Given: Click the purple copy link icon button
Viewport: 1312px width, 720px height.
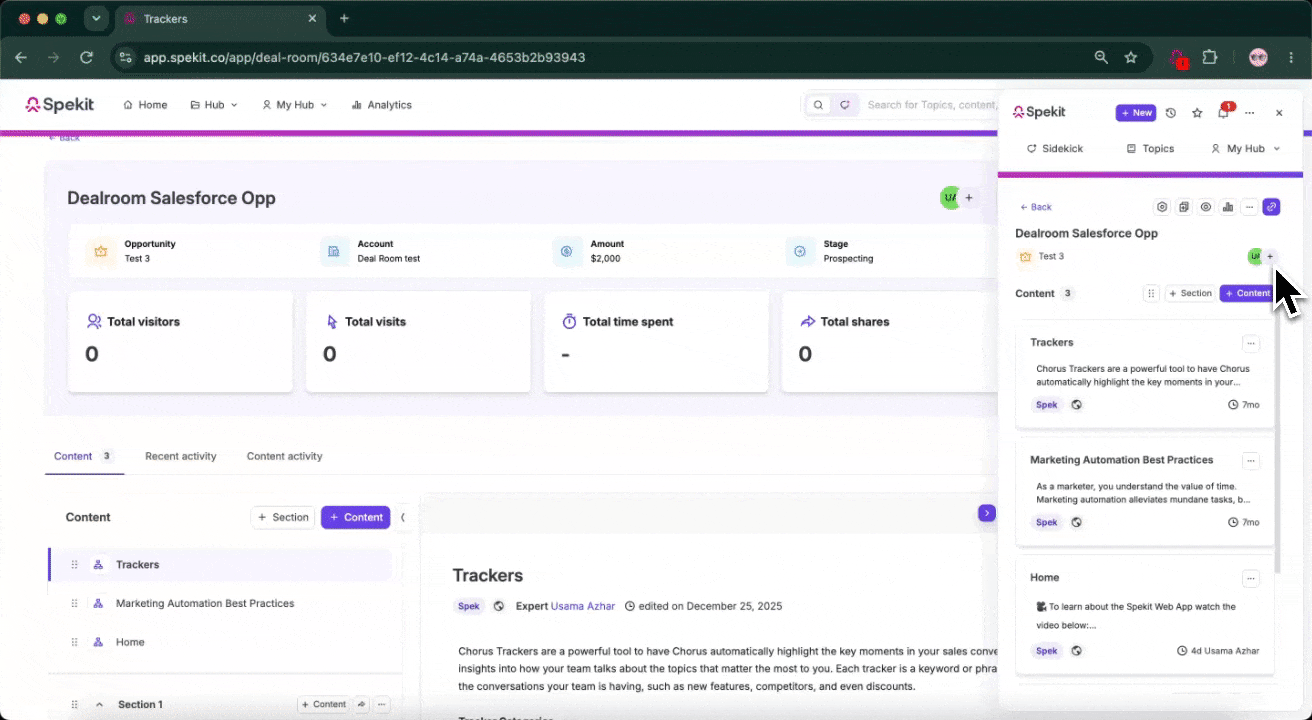Looking at the screenshot, I should [x=1271, y=207].
